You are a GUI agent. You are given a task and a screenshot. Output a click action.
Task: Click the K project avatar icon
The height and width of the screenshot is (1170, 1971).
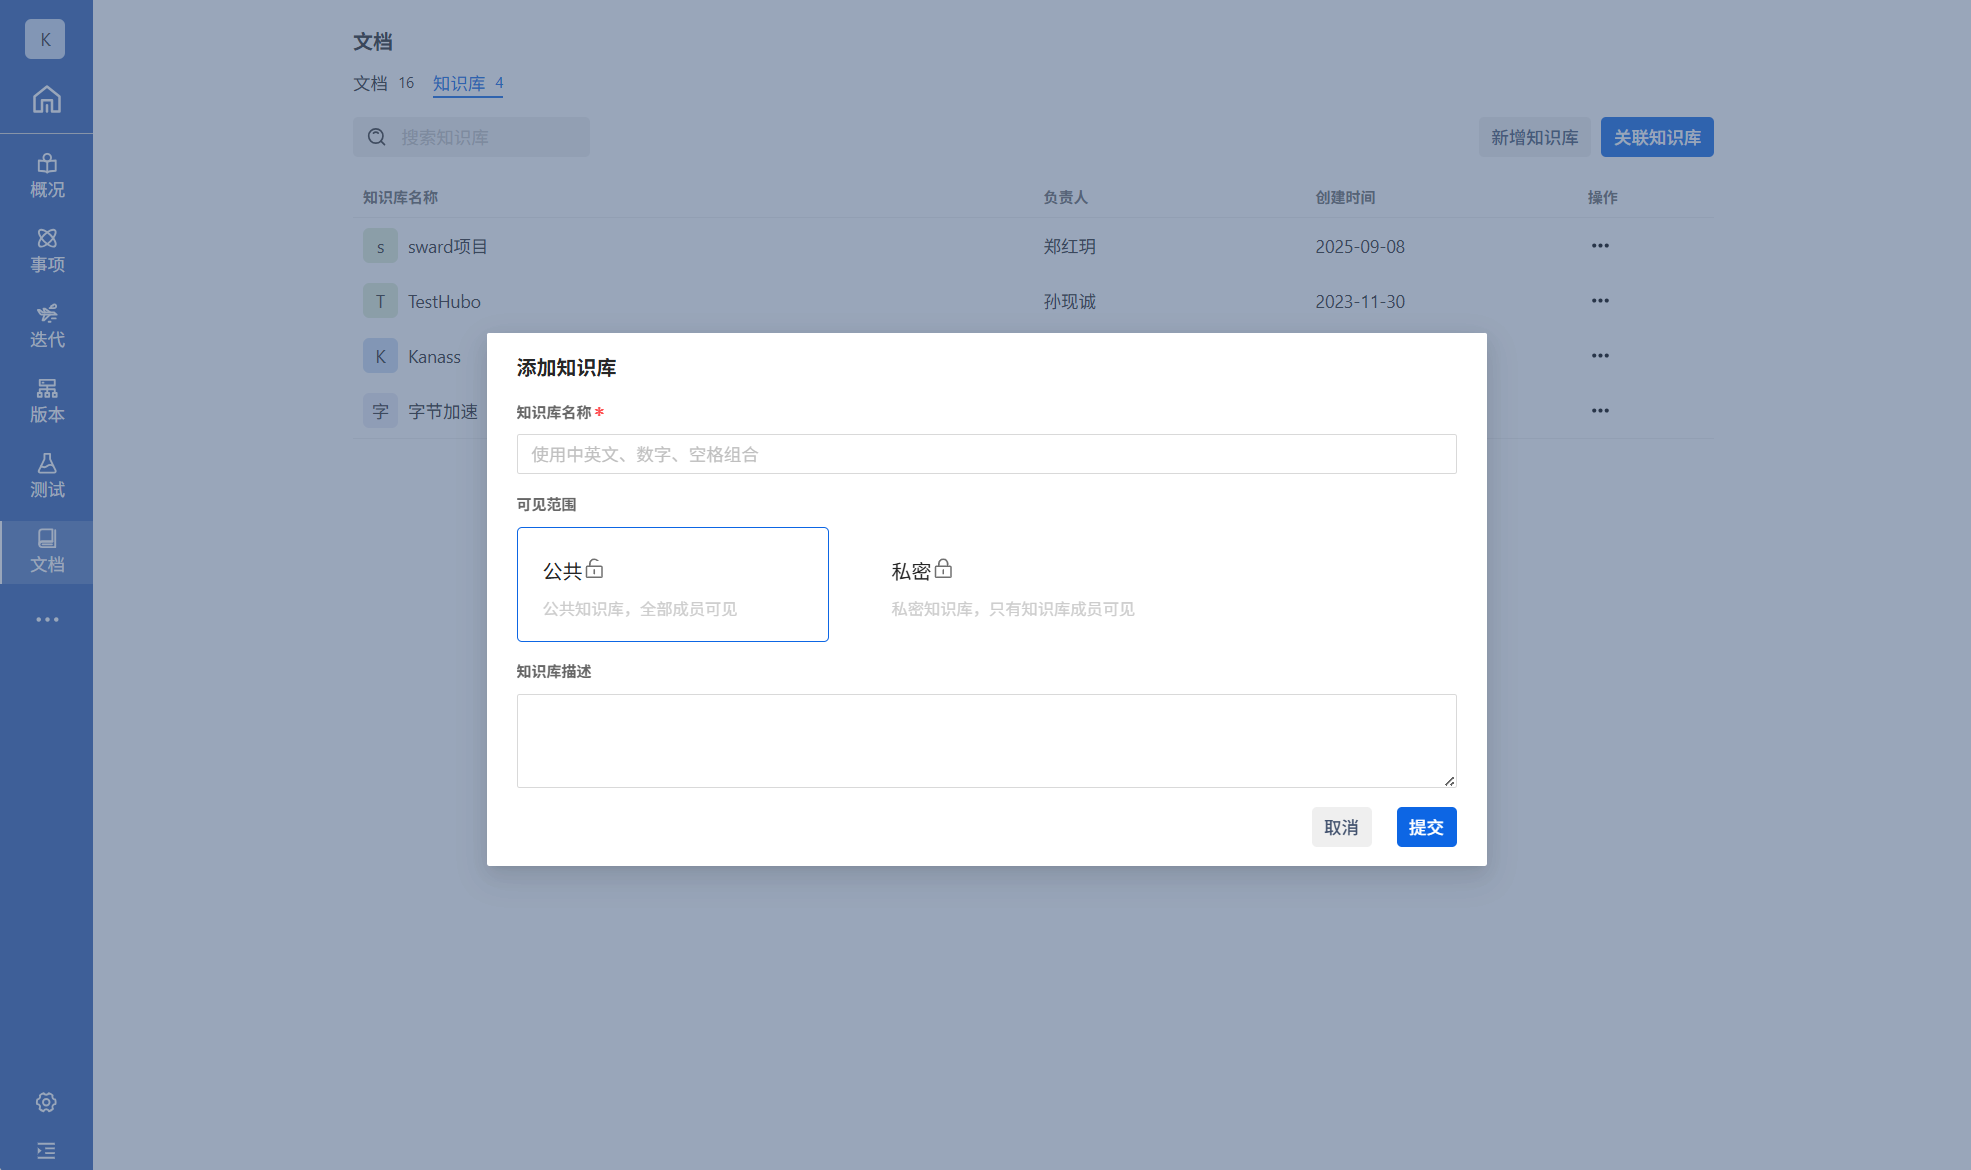click(x=45, y=40)
